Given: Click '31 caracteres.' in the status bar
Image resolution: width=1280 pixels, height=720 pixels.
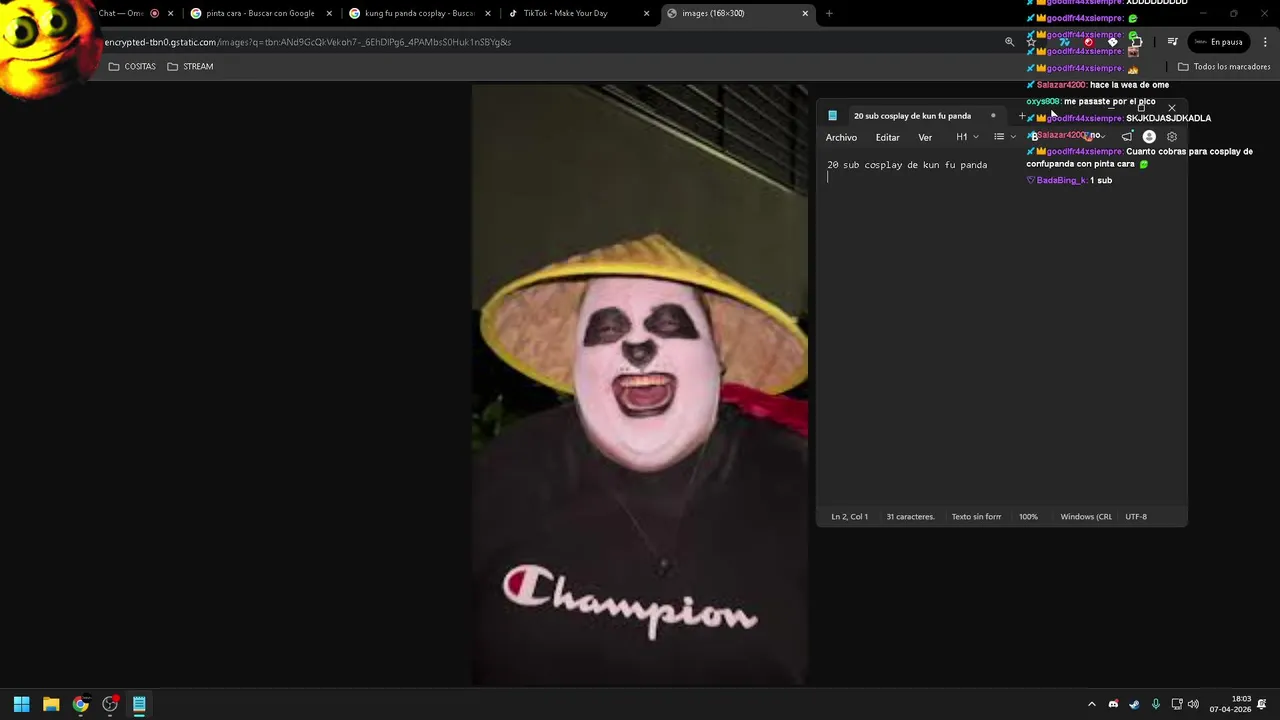Looking at the screenshot, I should 910,517.
